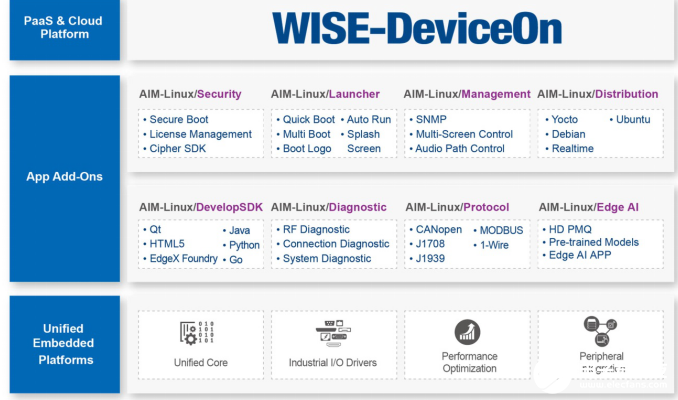Choose the Realtime distribution
The image size is (678, 400).
tap(572, 148)
